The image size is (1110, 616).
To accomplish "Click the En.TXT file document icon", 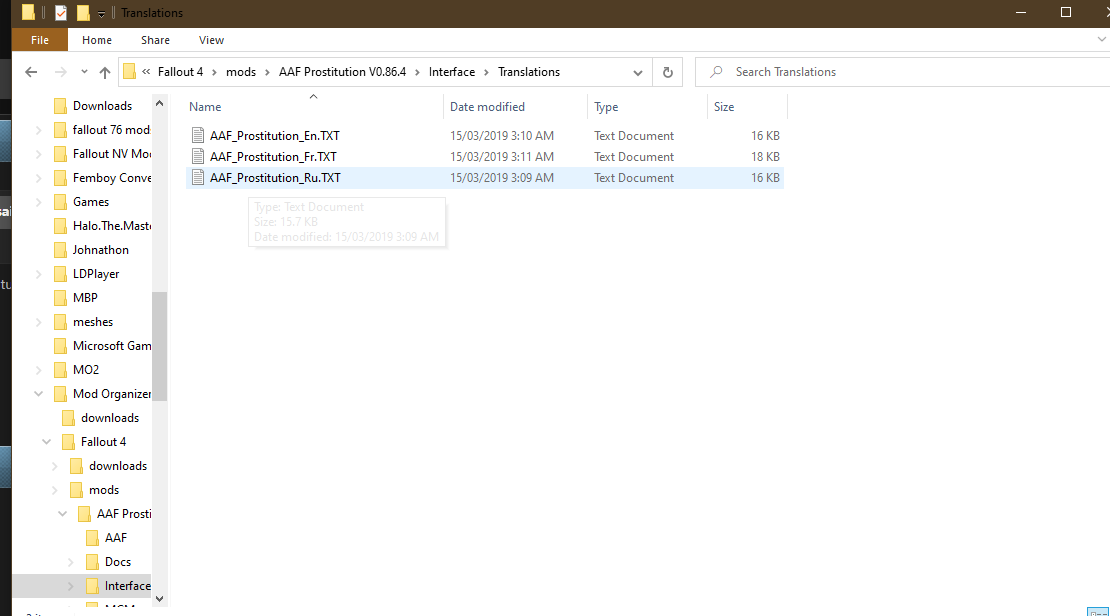I will pyautogui.click(x=198, y=135).
